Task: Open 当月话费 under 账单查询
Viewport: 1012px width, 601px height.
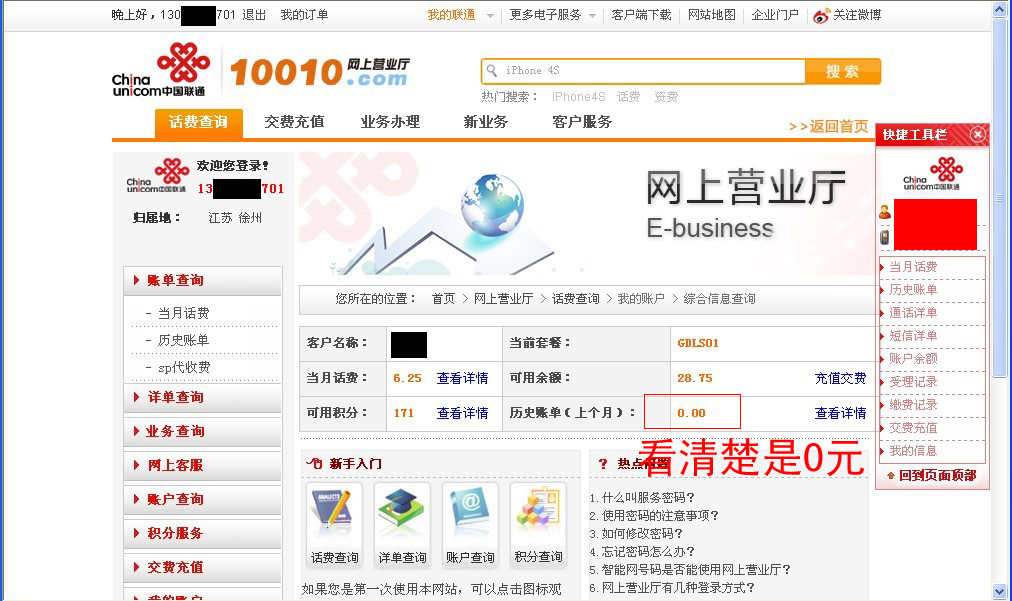Action: pos(183,313)
